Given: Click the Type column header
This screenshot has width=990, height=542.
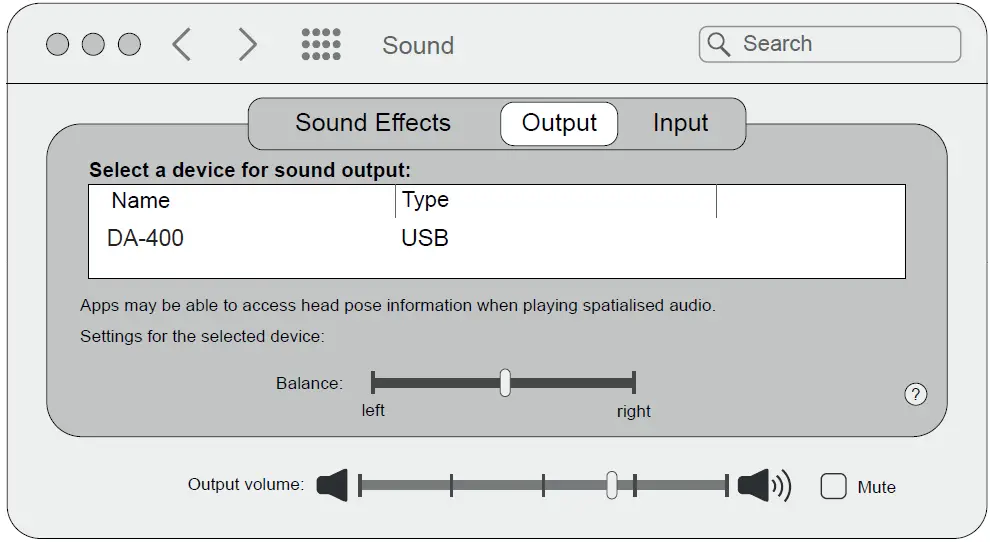Looking at the screenshot, I should [x=425, y=200].
